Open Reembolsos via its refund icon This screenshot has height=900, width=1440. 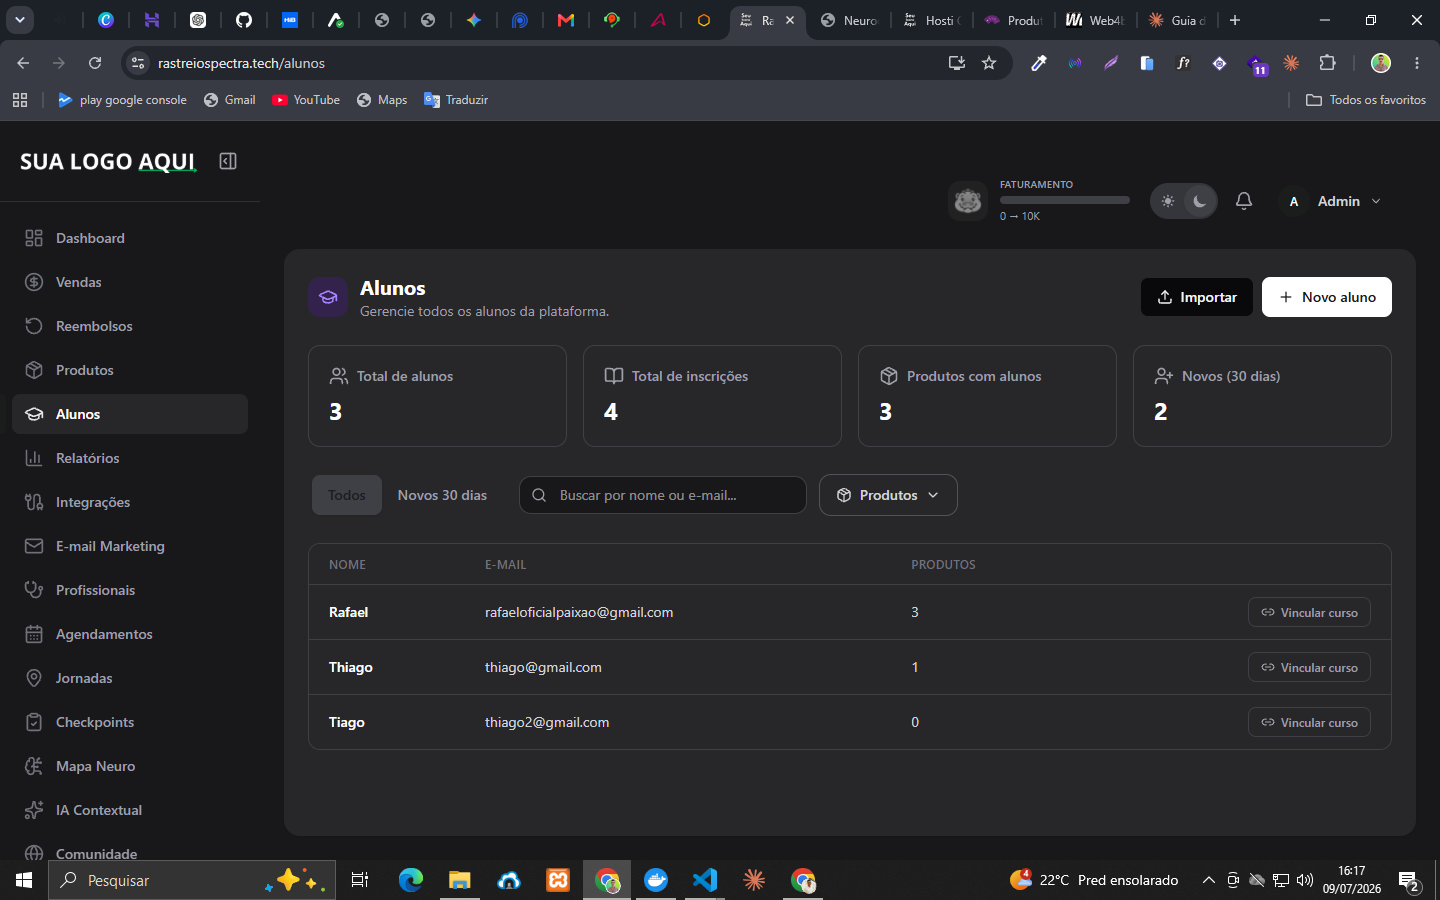point(34,326)
